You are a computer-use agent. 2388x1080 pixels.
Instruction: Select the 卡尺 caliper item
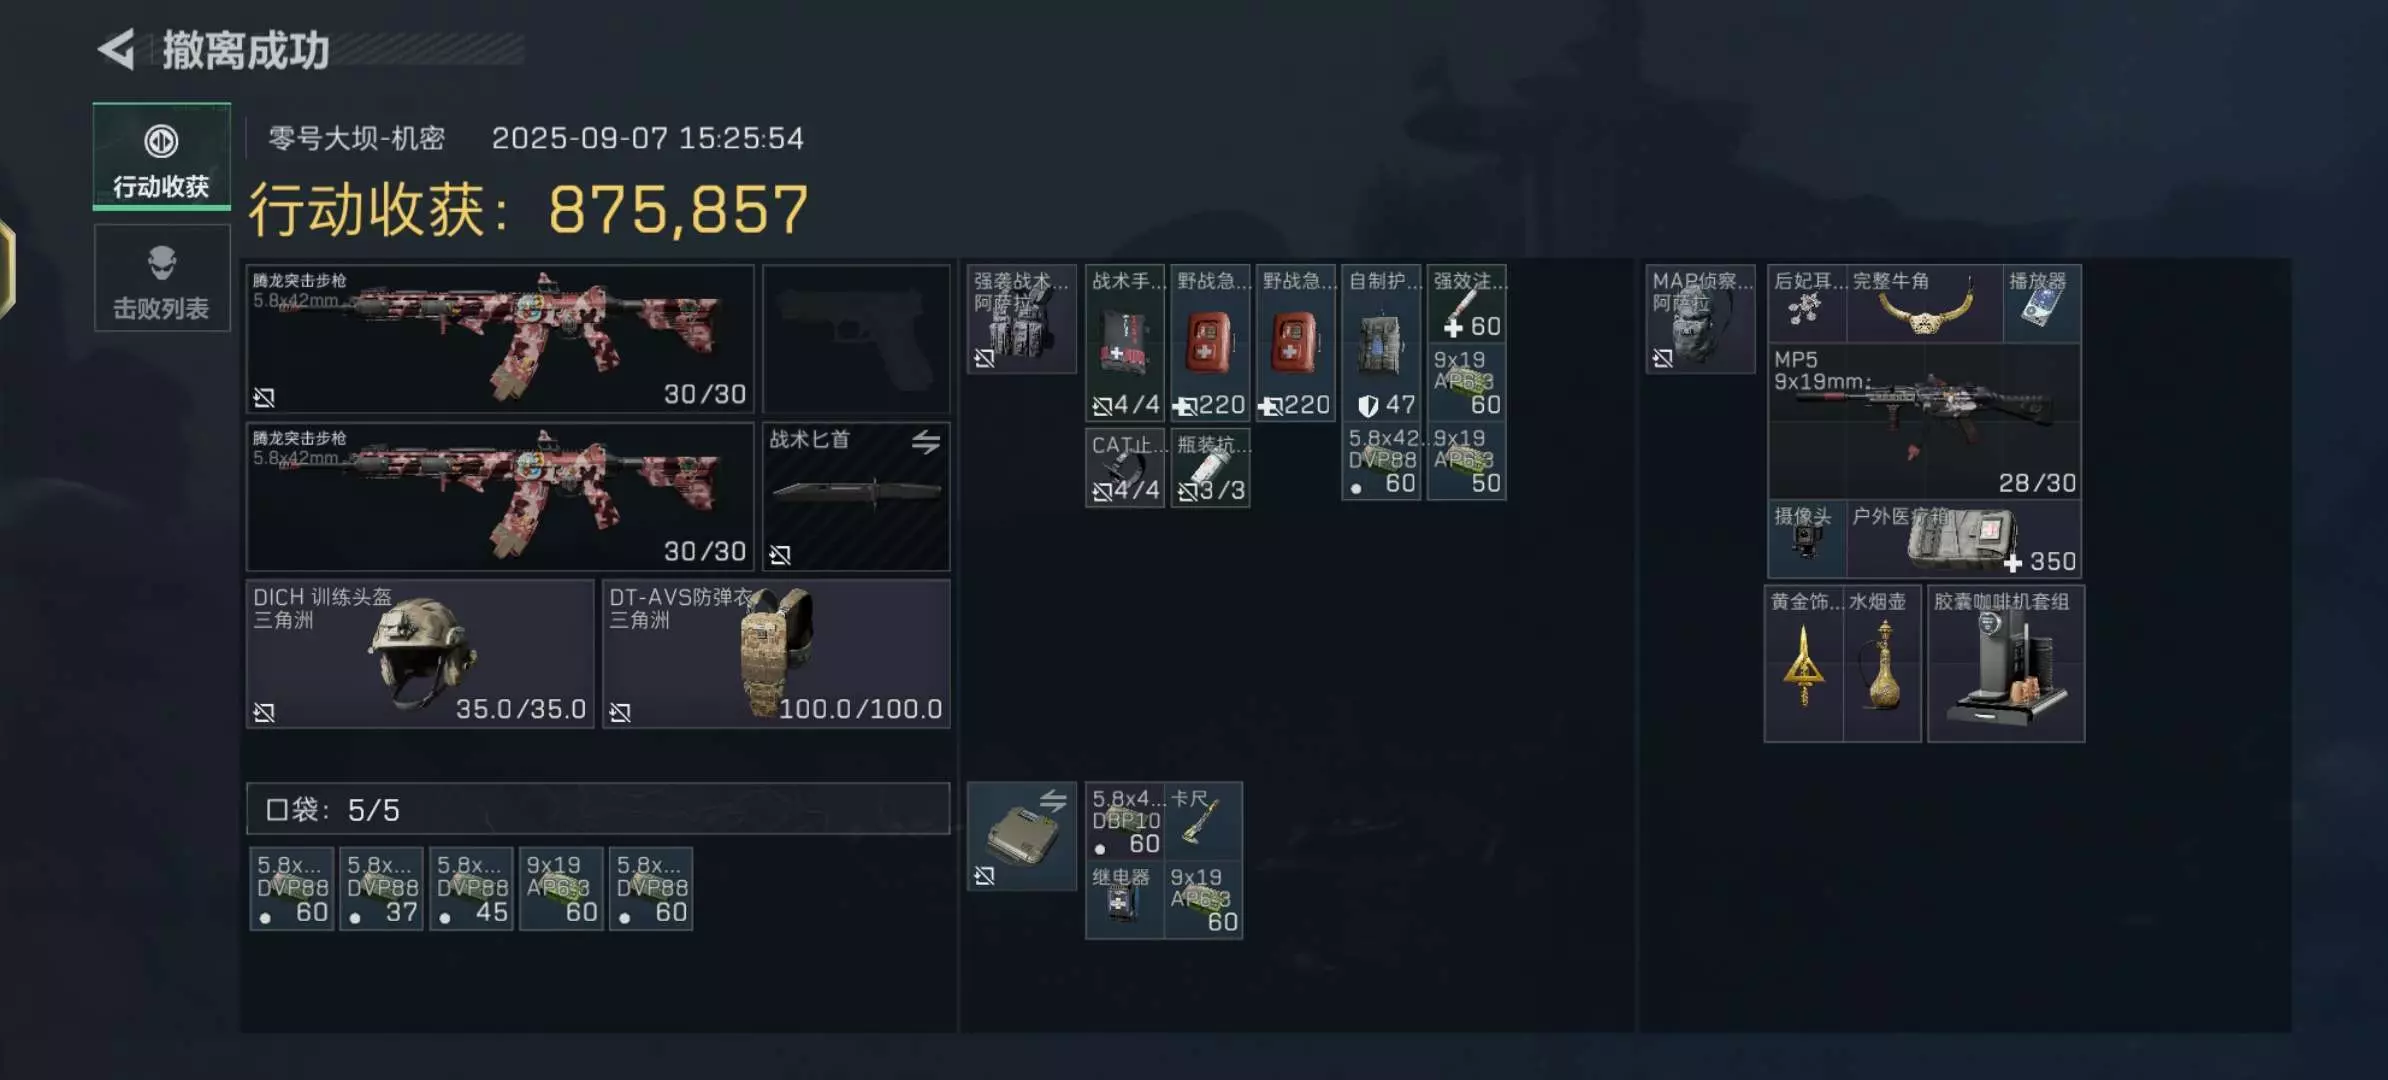pyautogui.click(x=1204, y=822)
